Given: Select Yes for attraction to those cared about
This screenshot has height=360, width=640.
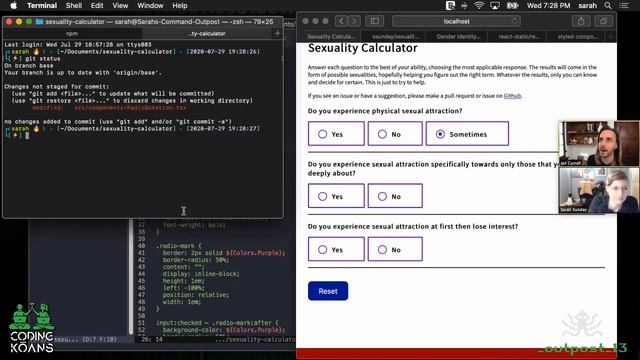Looking at the screenshot, I should coord(336,196).
